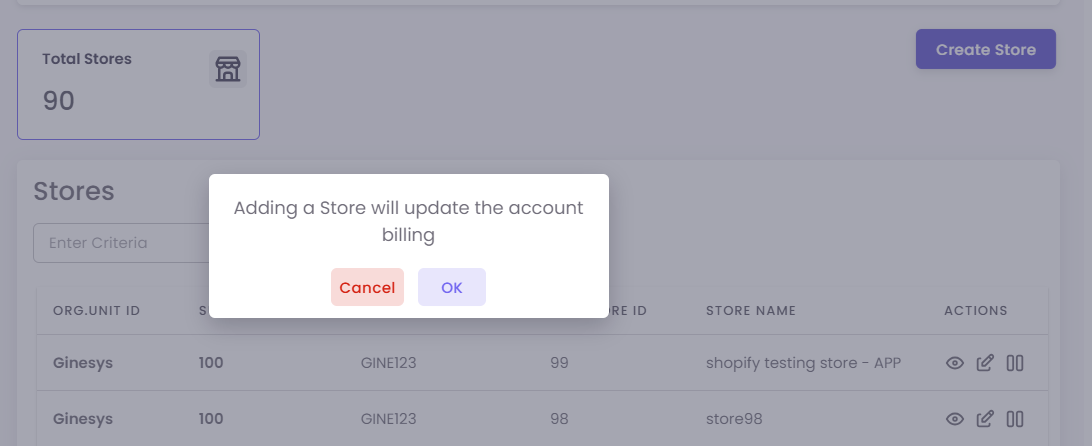The height and width of the screenshot is (446, 1092).
Task: Focus the Enter Criteria search field
Action: 120,243
